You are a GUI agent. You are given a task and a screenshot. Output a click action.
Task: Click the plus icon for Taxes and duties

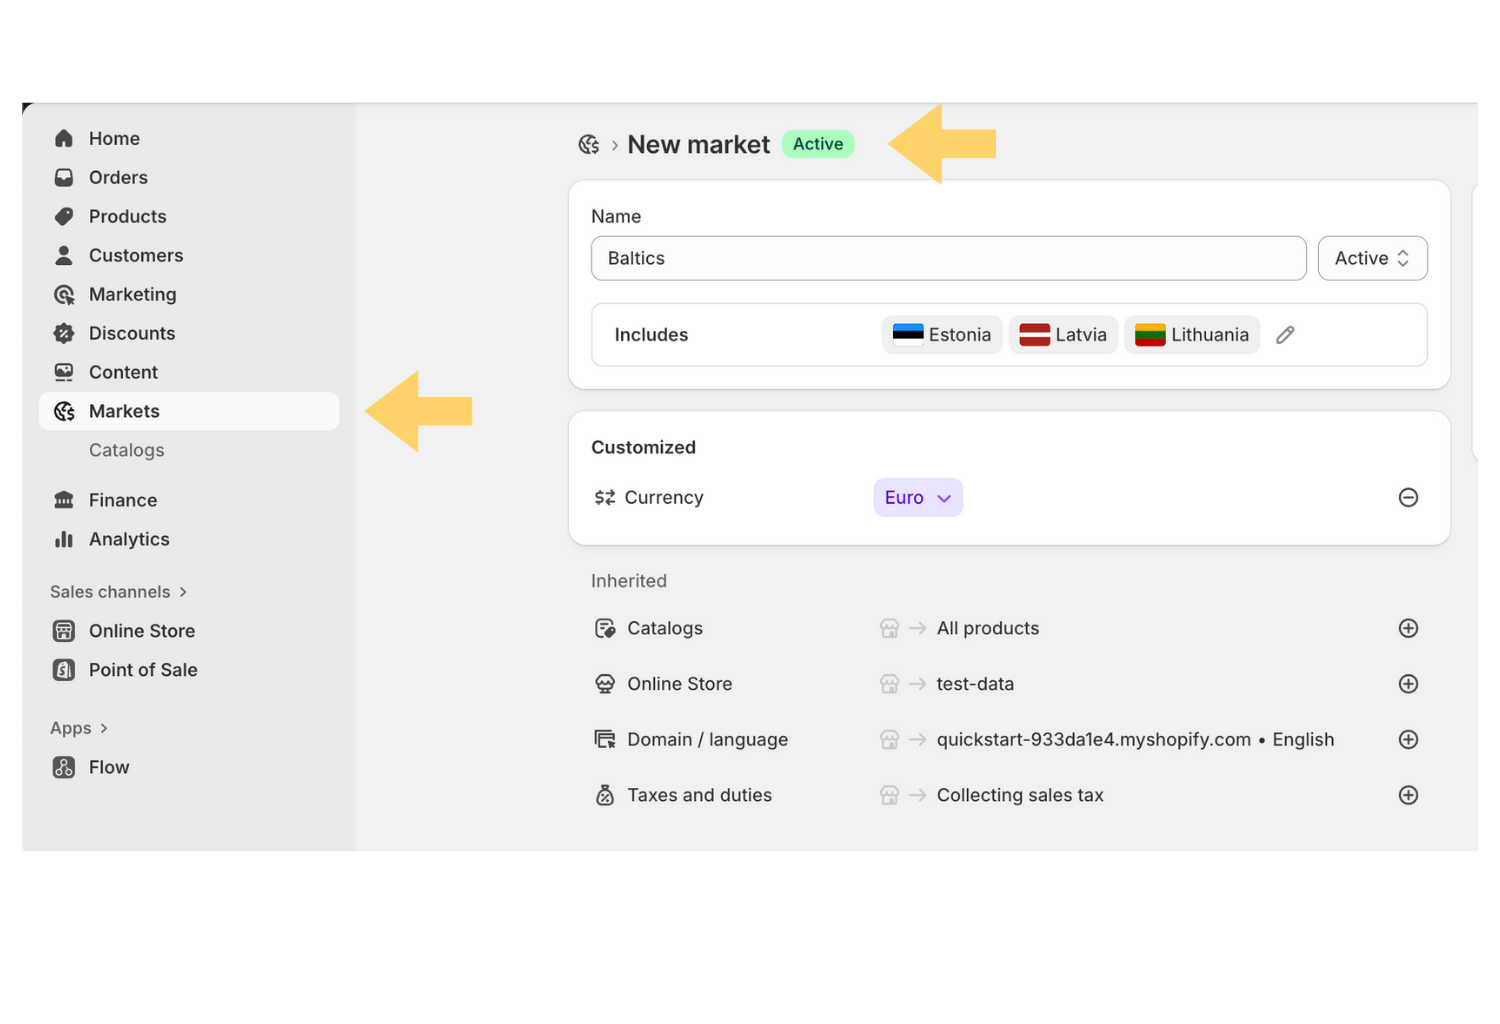point(1408,795)
